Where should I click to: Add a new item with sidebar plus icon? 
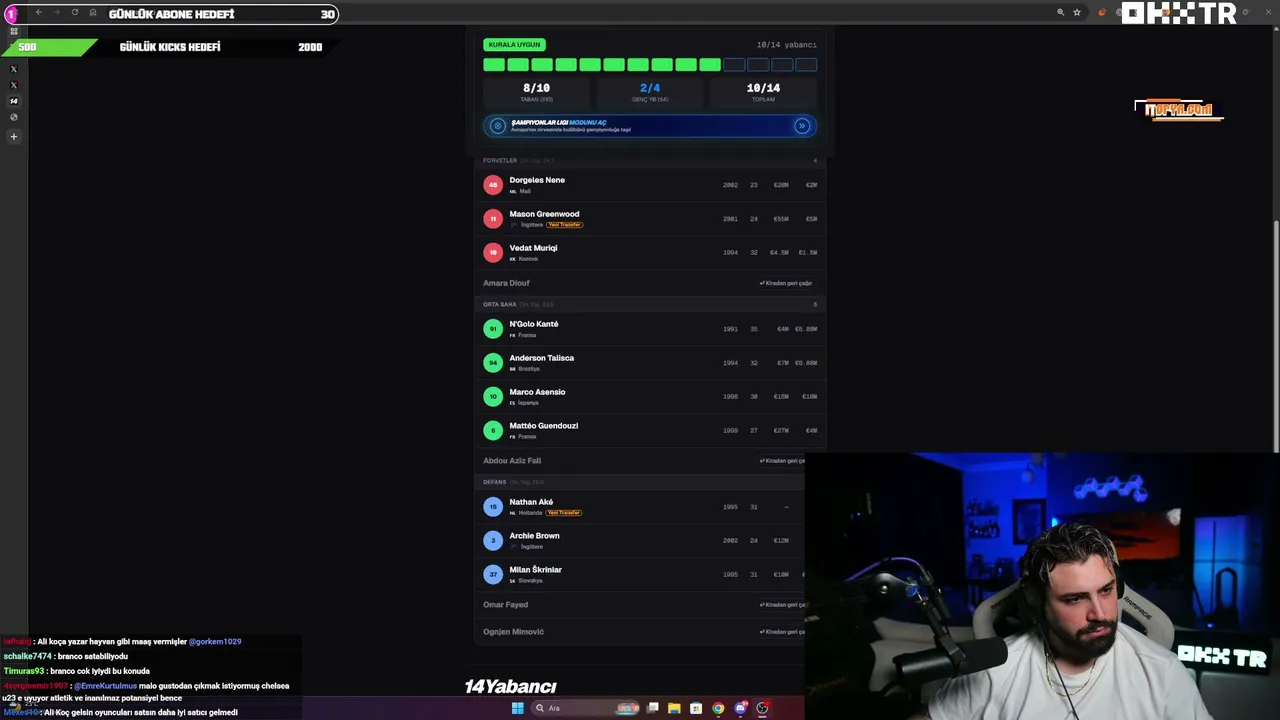point(13,136)
